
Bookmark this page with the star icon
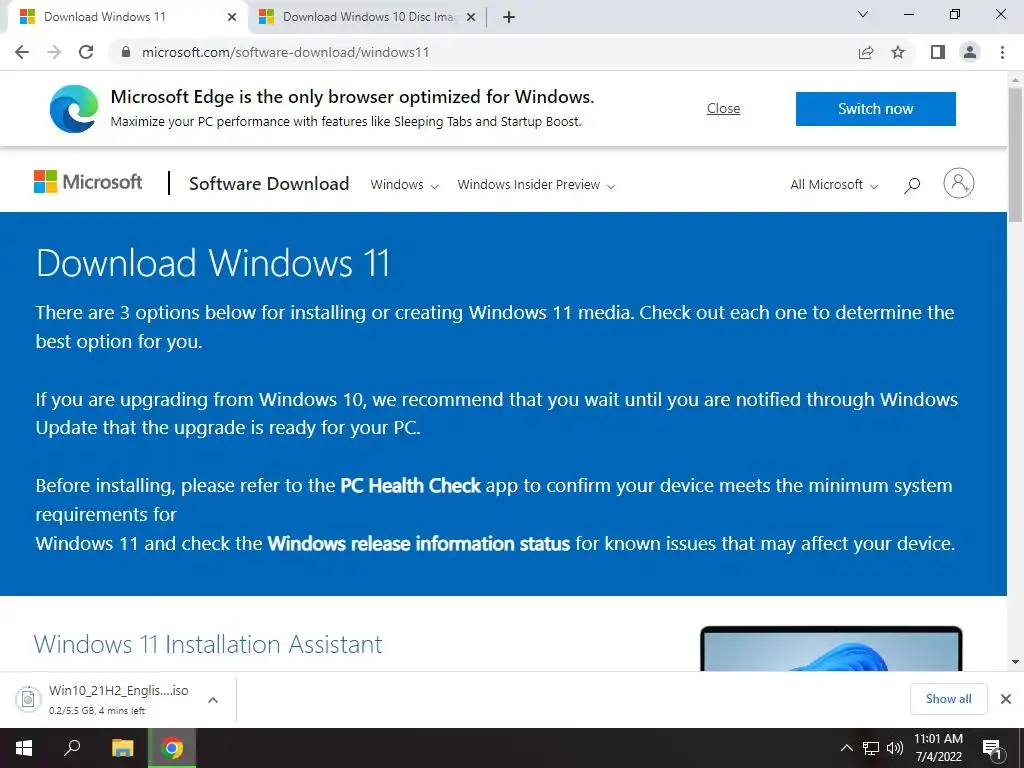point(898,52)
